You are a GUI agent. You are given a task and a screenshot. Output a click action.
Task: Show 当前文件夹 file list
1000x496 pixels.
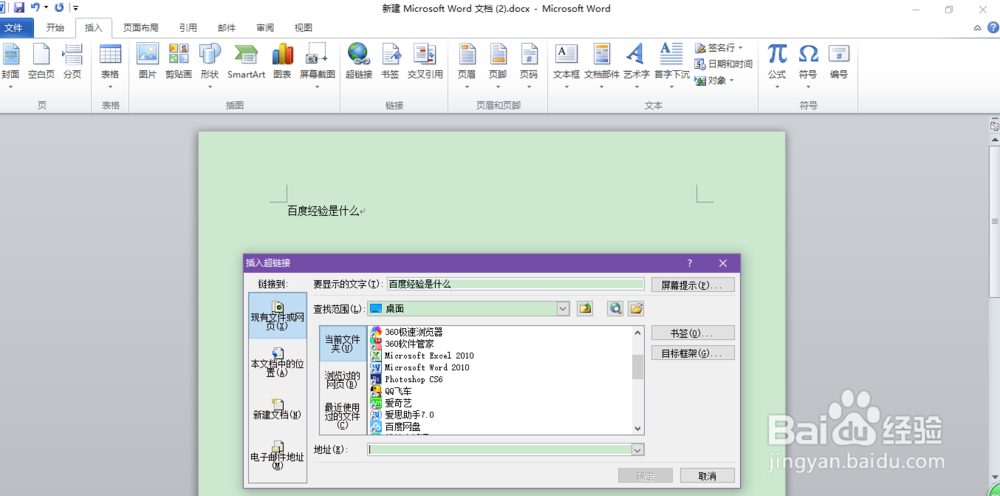(x=343, y=344)
